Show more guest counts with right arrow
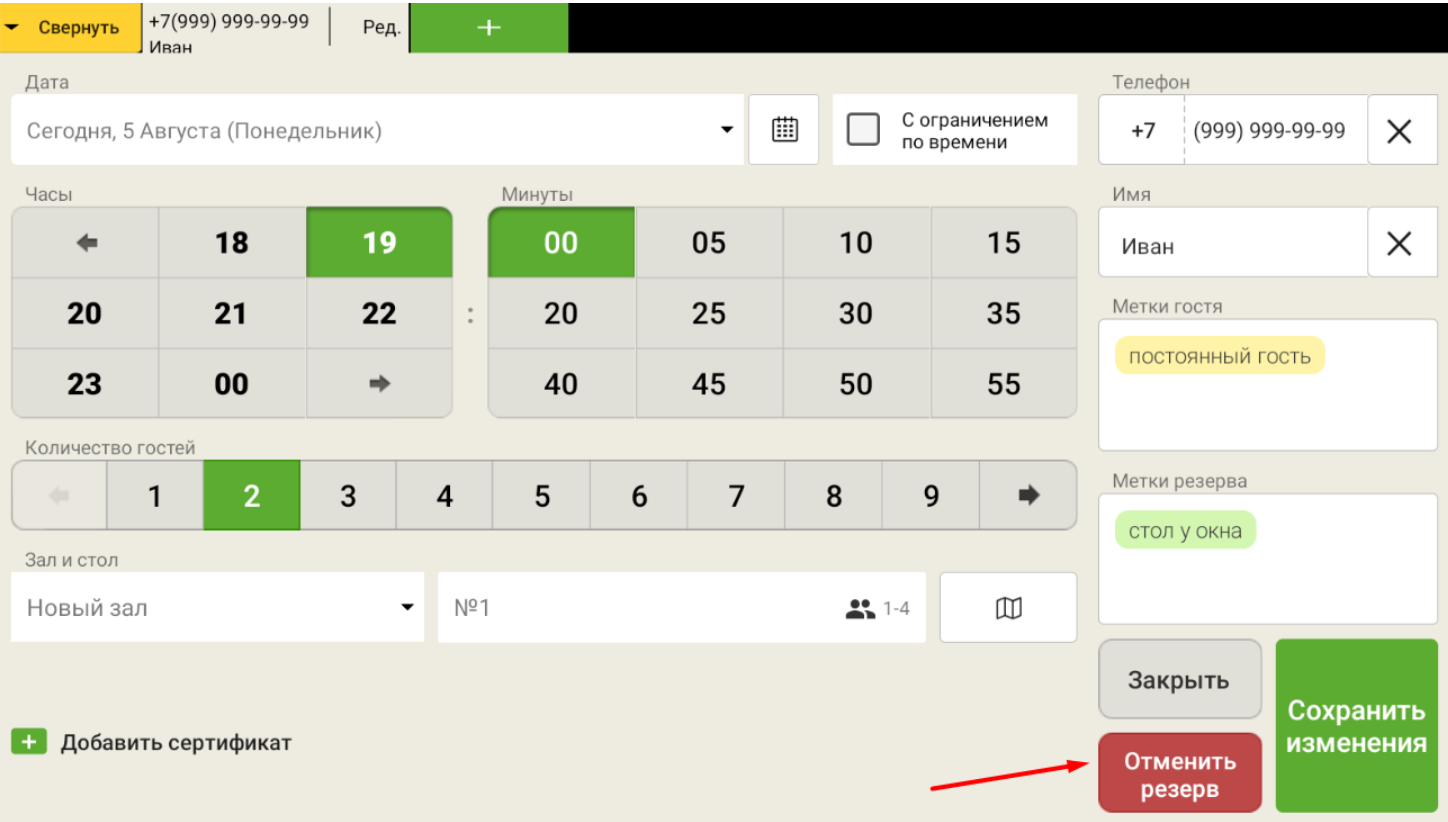 pos(1027,496)
